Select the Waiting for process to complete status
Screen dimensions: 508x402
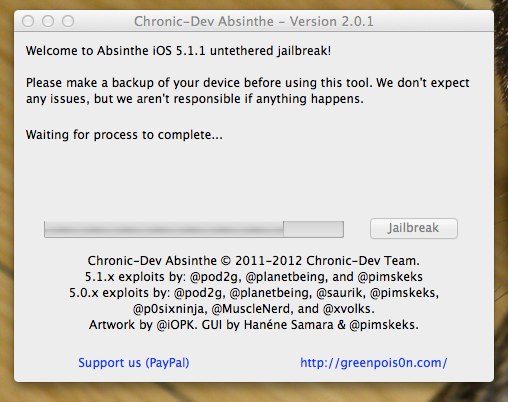[x=124, y=135]
